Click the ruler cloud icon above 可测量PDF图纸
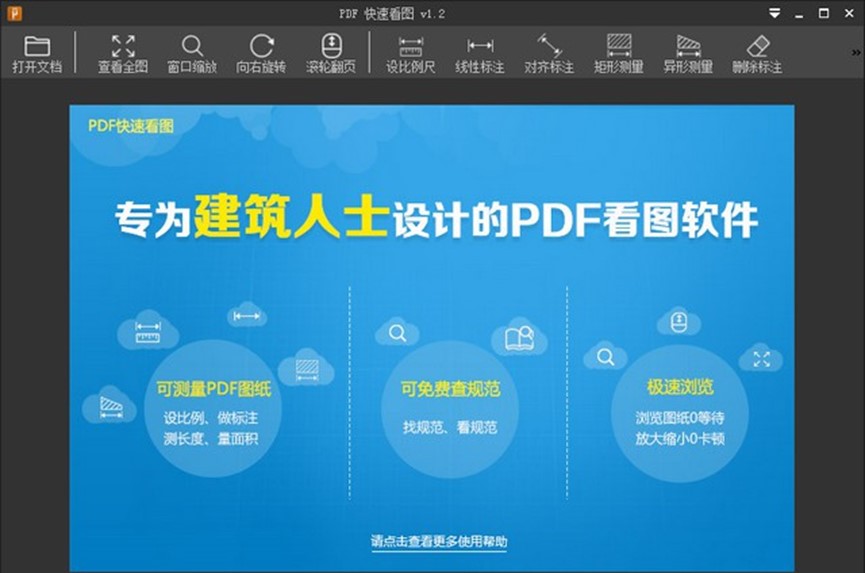The width and height of the screenshot is (865, 573). [x=148, y=333]
